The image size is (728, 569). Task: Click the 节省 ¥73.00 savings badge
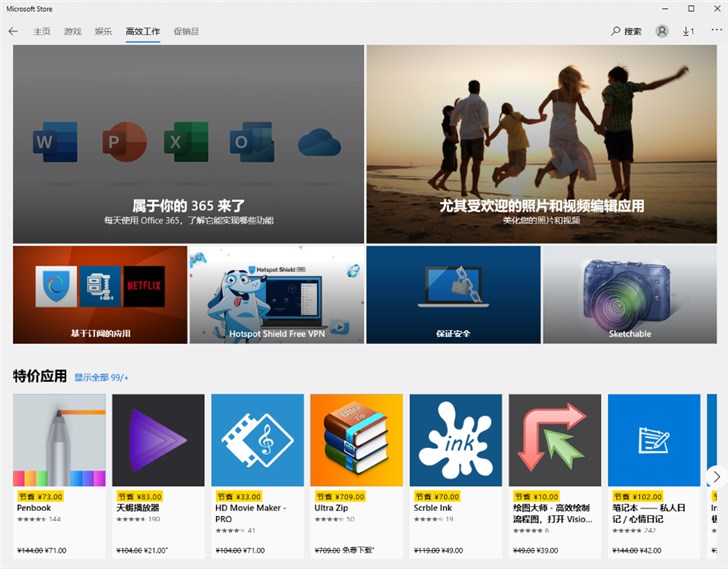click(41, 497)
